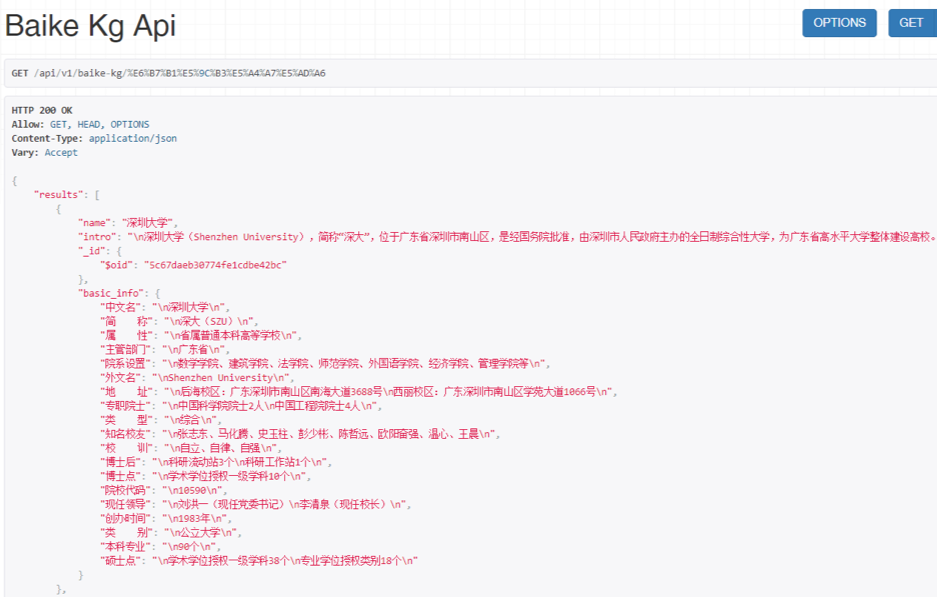Click the 主管部门 row with 广东省
The height and width of the screenshot is (597, 937).
coord(165,350)
